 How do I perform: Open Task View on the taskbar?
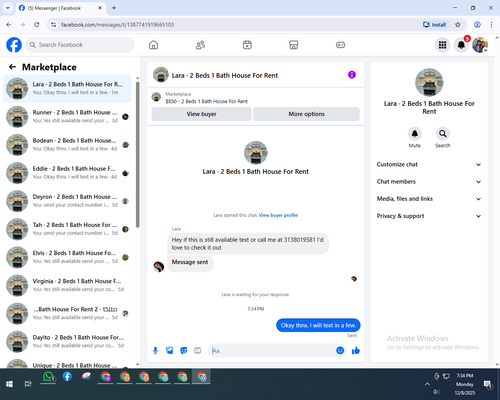tap(28, 384)
